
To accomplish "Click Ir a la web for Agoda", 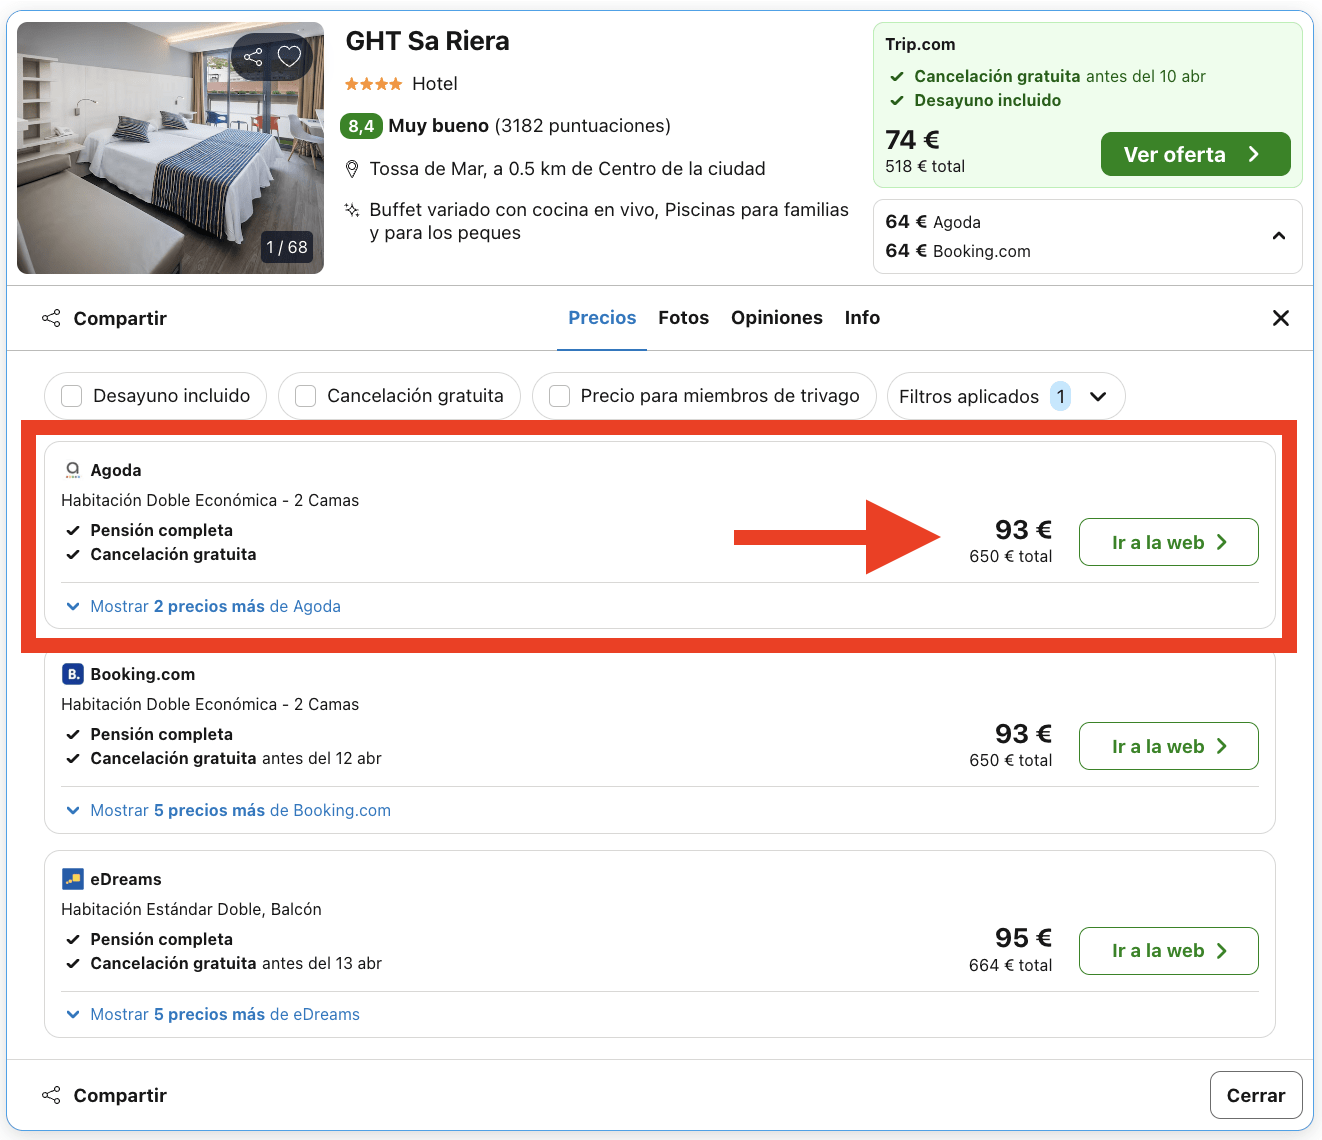I will click(1168, 542).
